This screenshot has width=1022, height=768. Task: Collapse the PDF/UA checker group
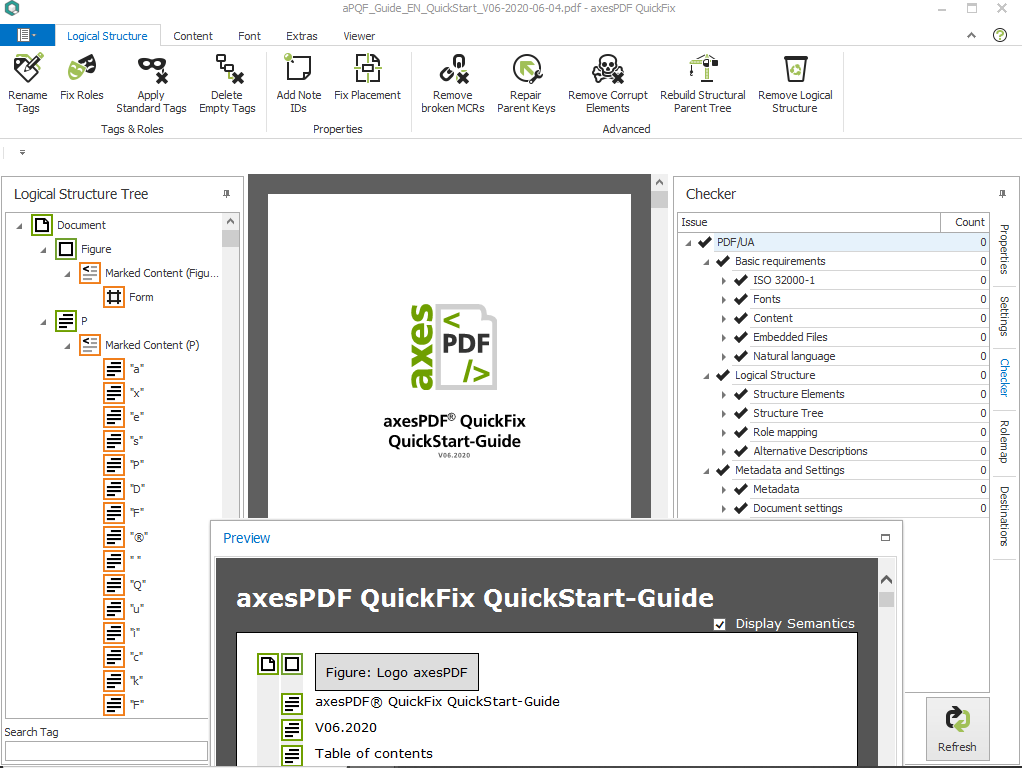(x=688, y=243)
